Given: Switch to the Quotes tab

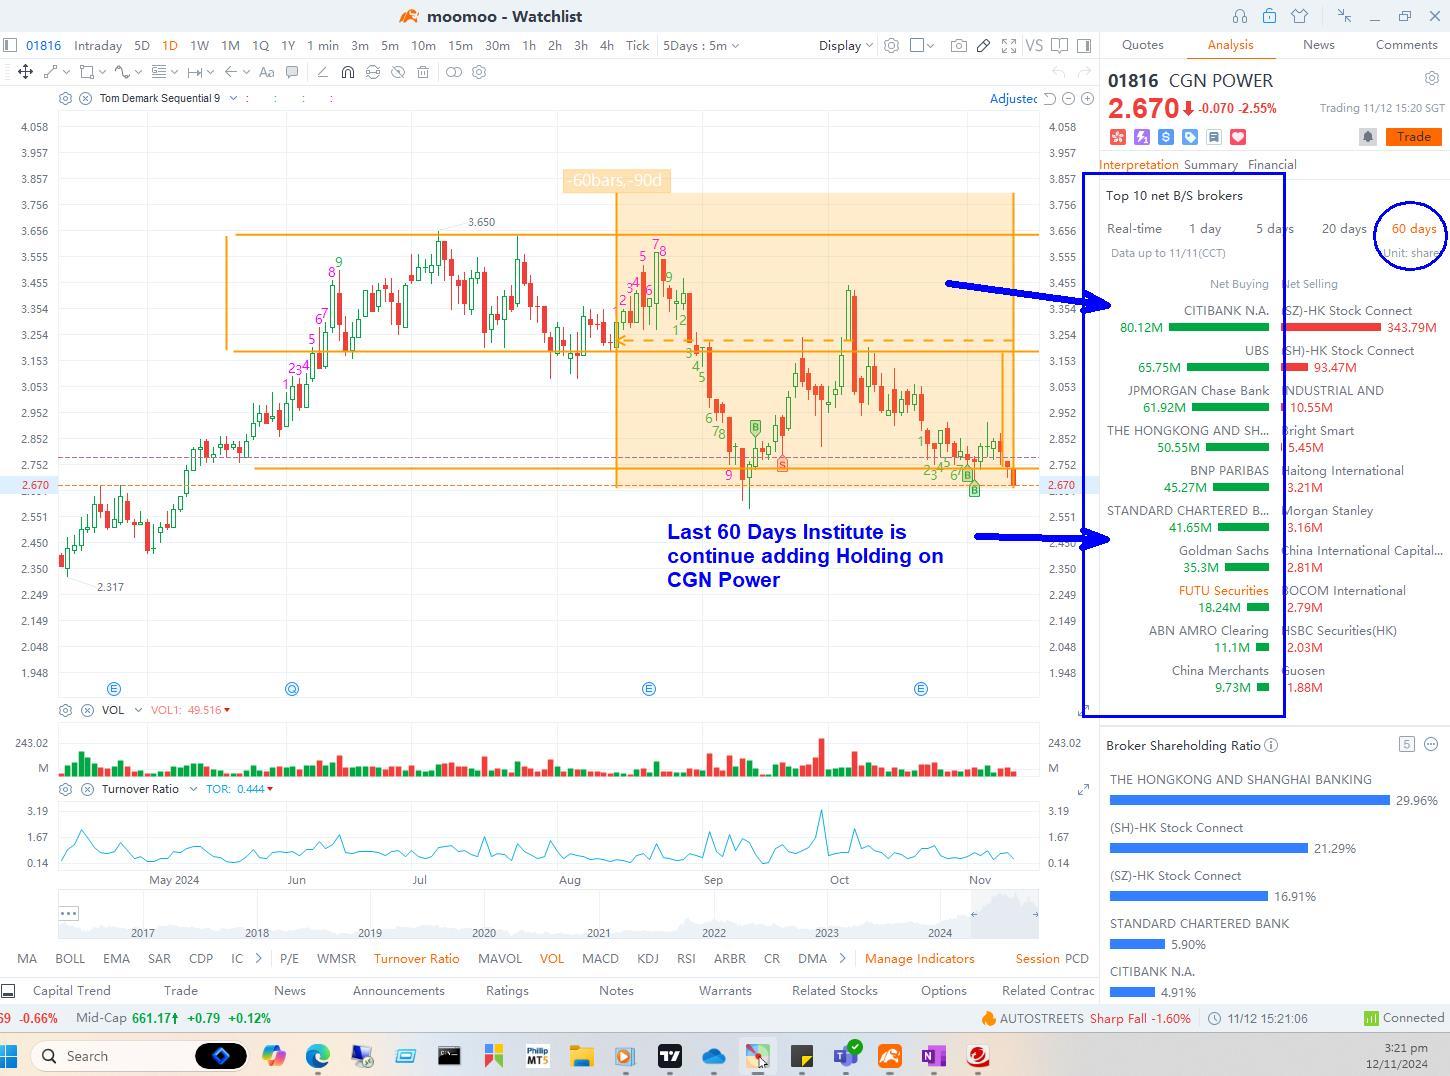Looking at the screenshot, I should [x=1142, y=44].
